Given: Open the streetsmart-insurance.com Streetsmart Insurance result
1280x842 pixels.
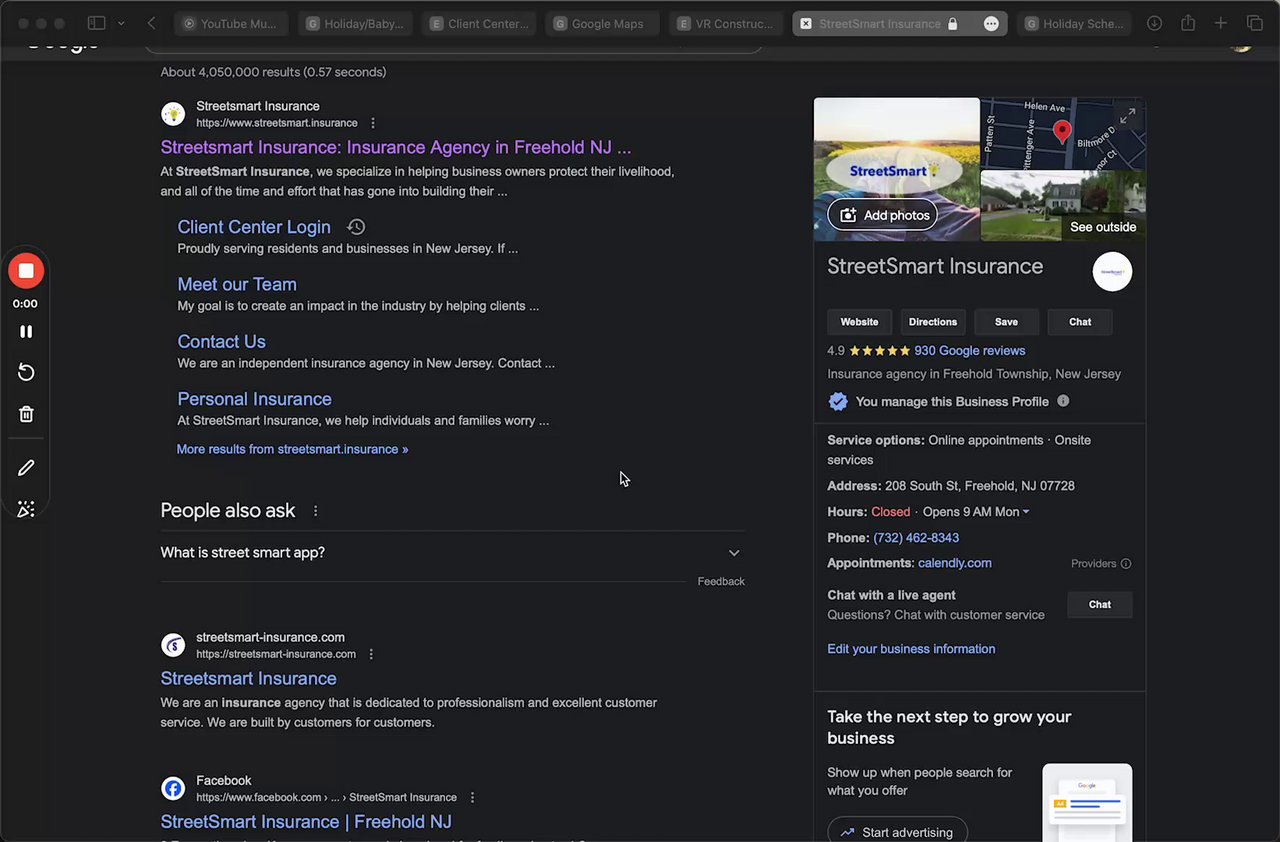Looking at the screenshot, I should pos(248,678).
